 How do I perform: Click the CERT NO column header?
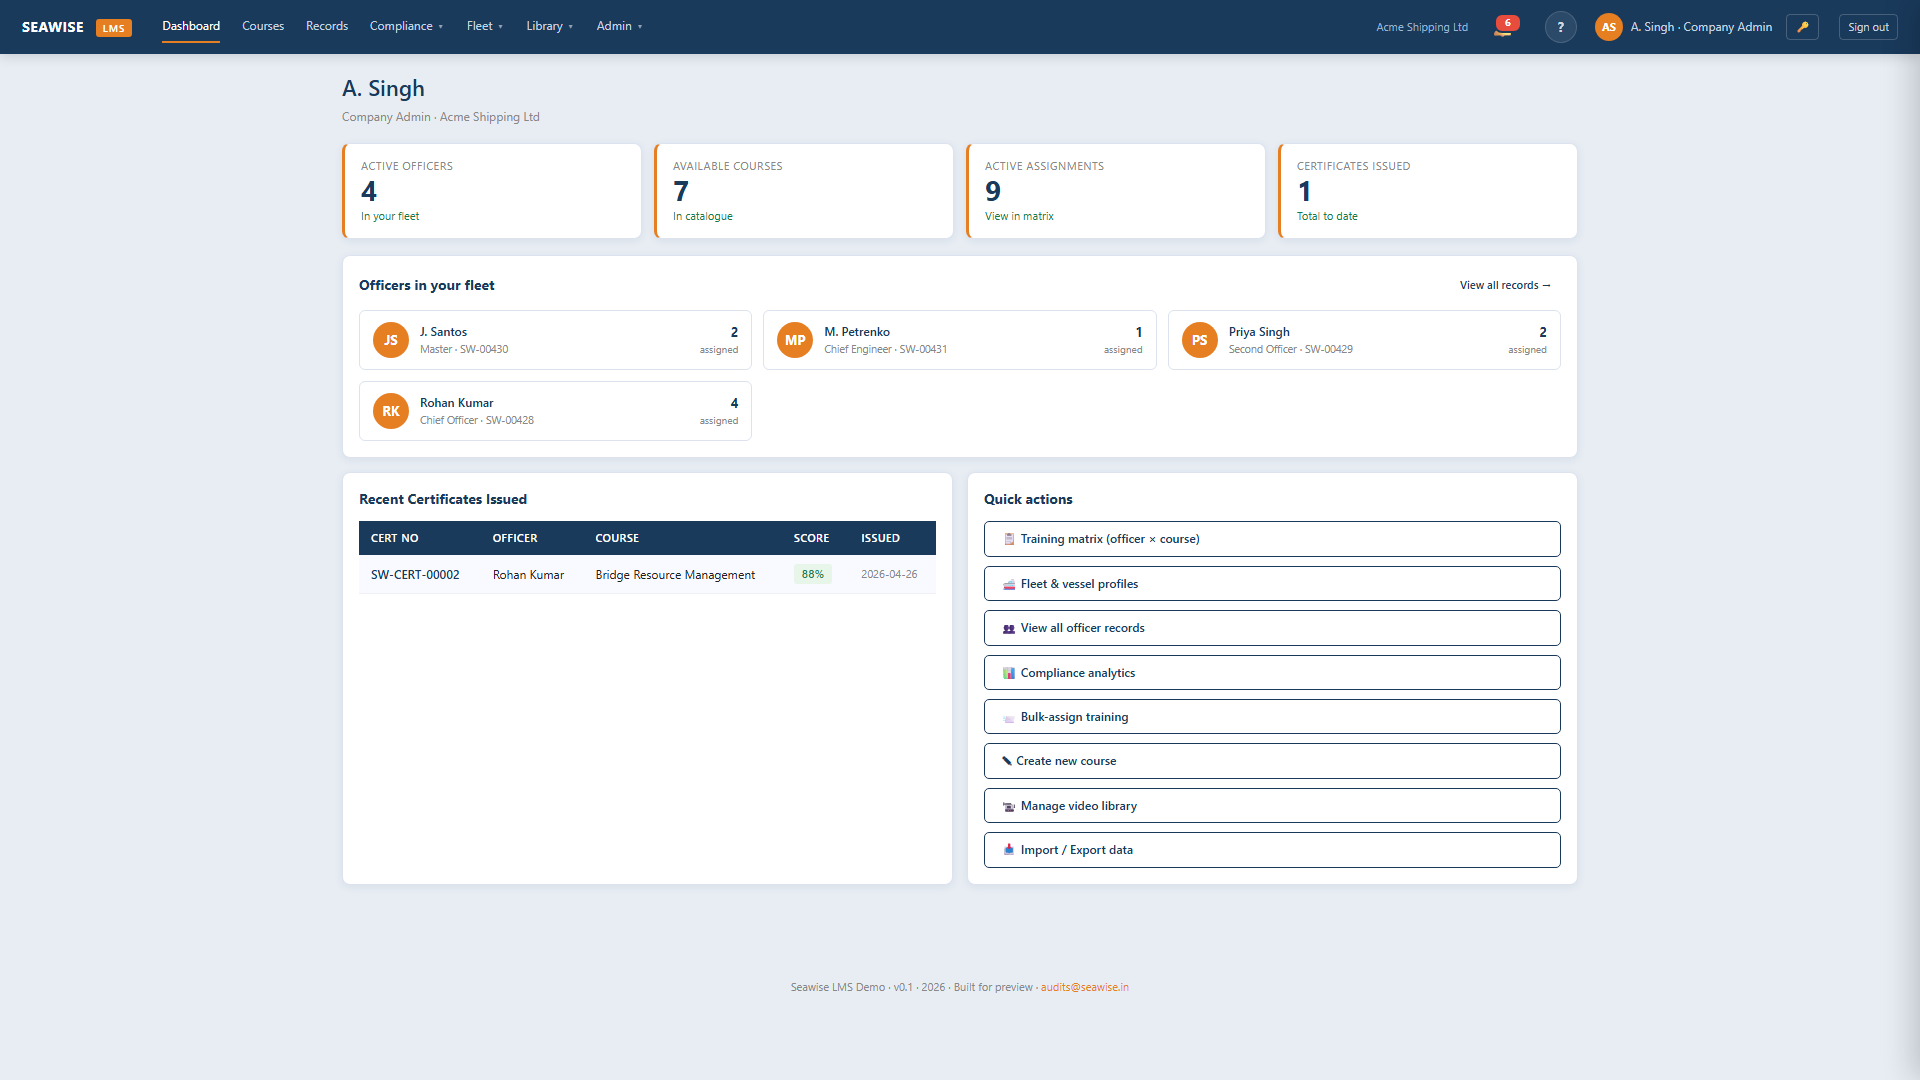[394, 538]
